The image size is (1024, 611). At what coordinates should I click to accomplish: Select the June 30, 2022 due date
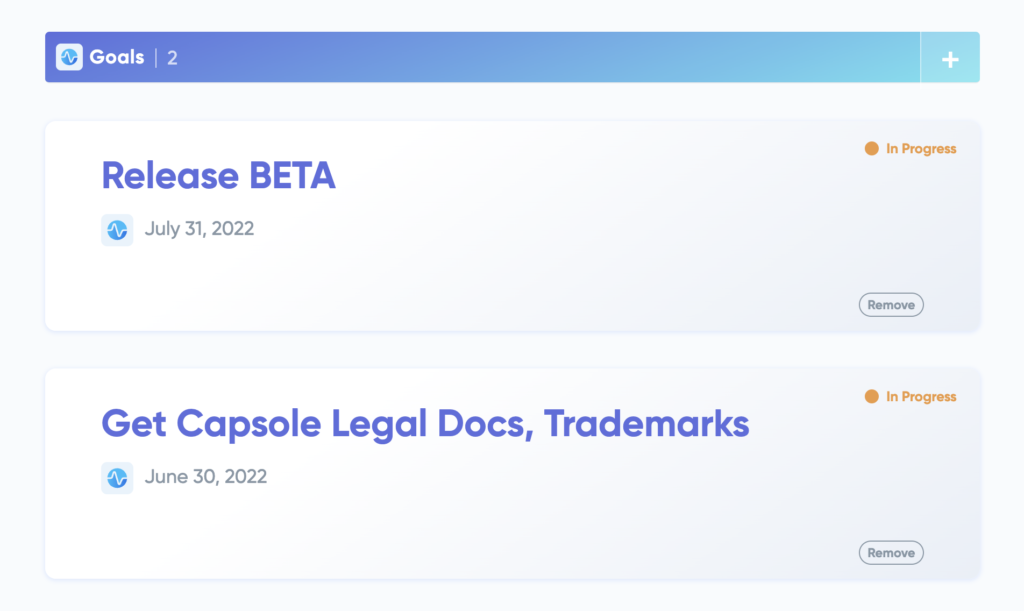[205, 477]
